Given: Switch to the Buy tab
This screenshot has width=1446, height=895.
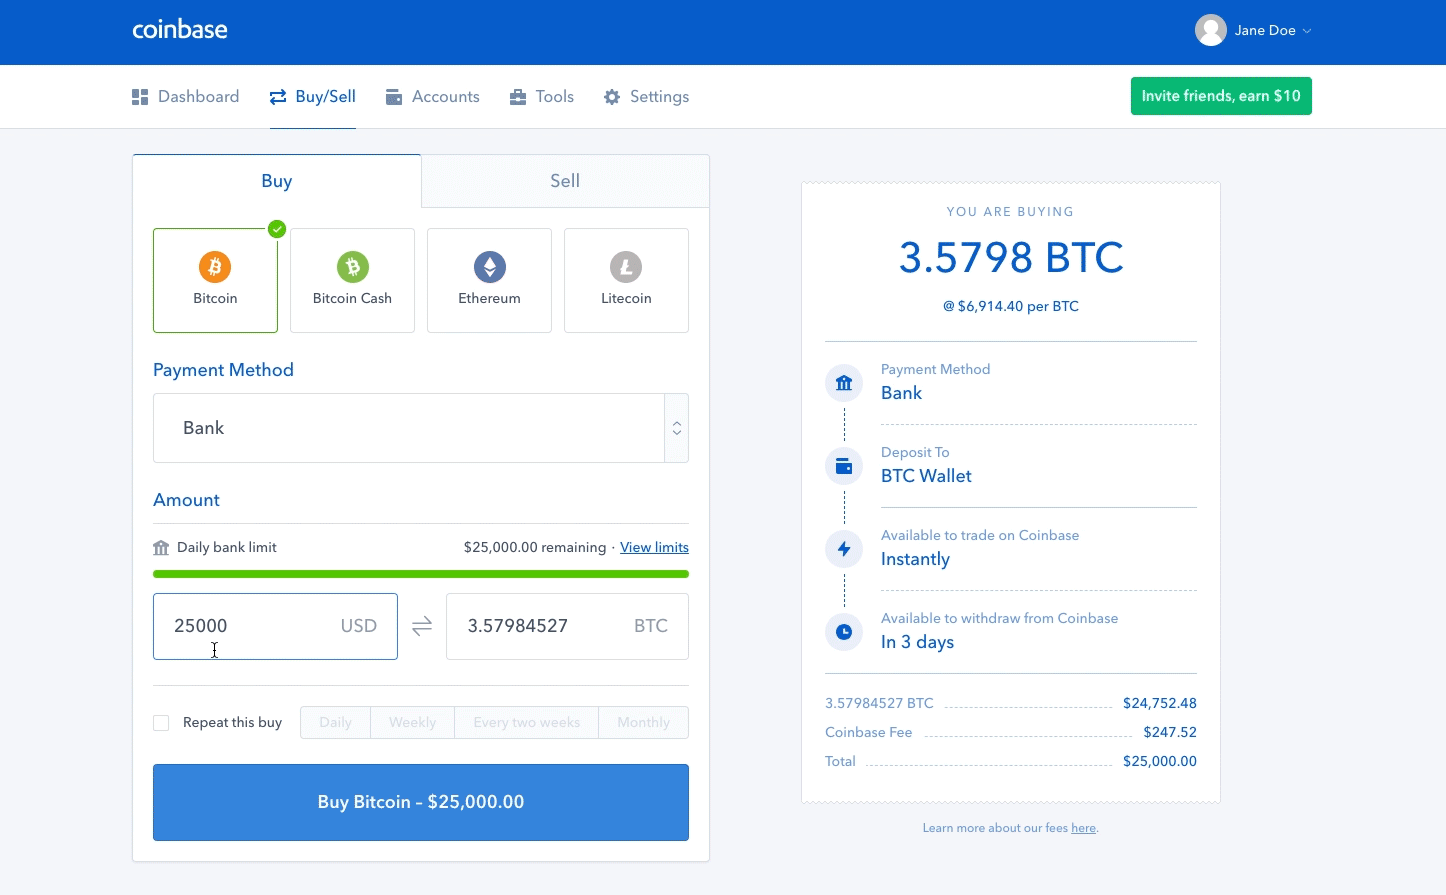Looking at the screenshot, I should (x=277, y=181).
